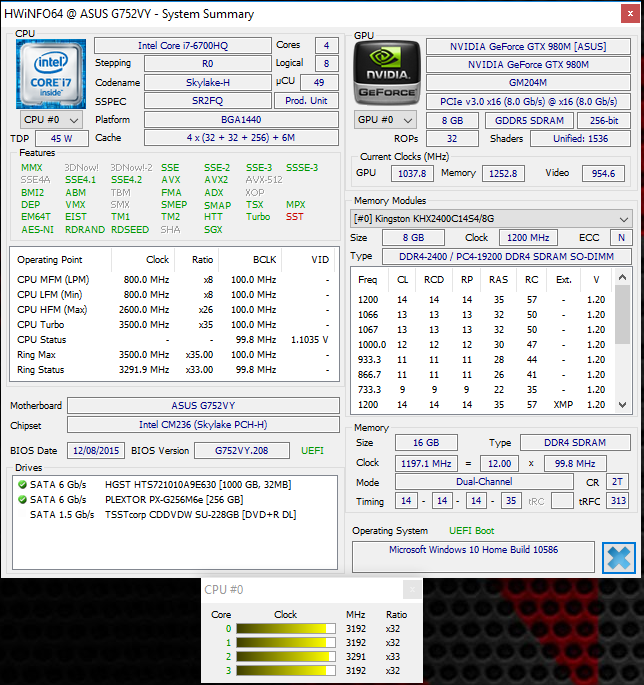
Task: Click the GDDR5 SDRAM memory type field
Action: point(530,121)
